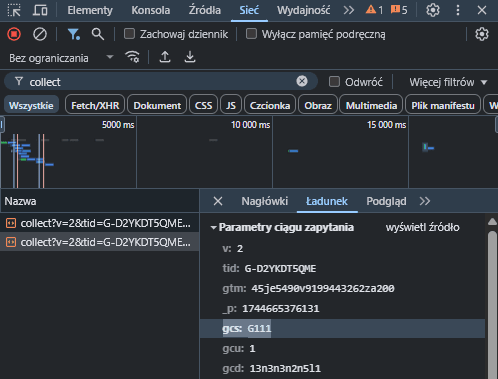The image size is (498, 379).
Task: Click the wyświetl źródło link
Action: coord(422,227)
